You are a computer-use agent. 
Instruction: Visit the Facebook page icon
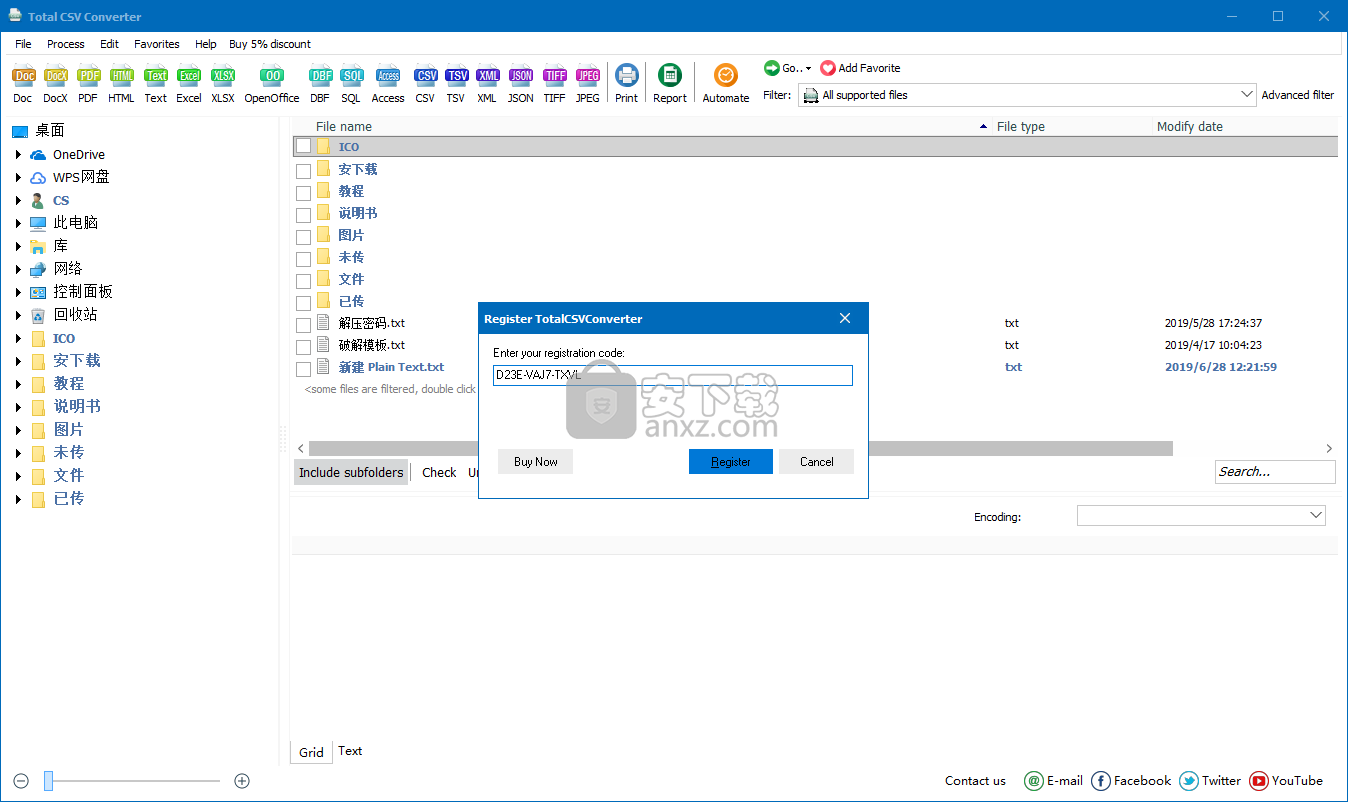pos(1101,781)
